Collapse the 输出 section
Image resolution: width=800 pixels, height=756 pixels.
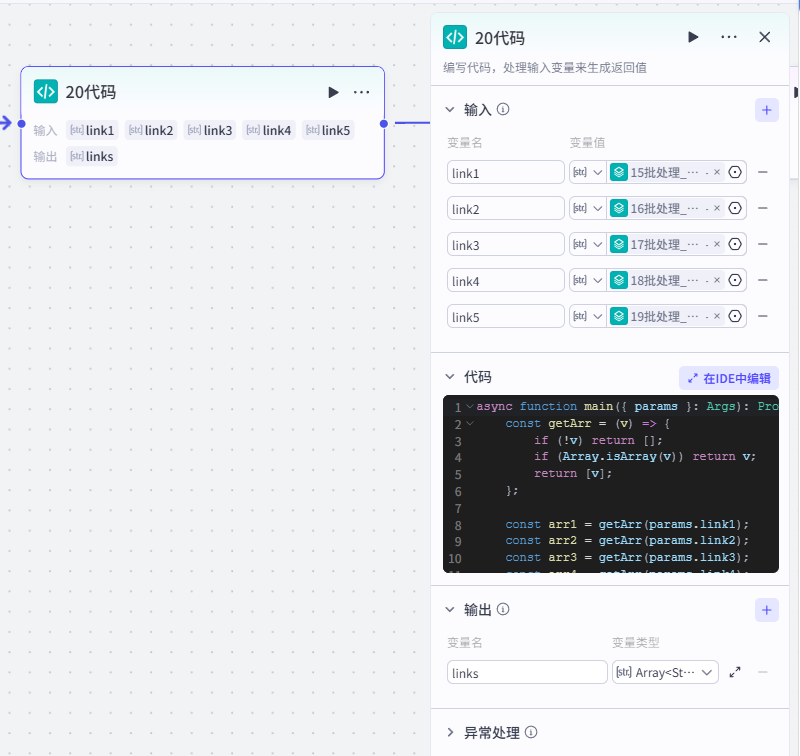[x=450, y=610]
